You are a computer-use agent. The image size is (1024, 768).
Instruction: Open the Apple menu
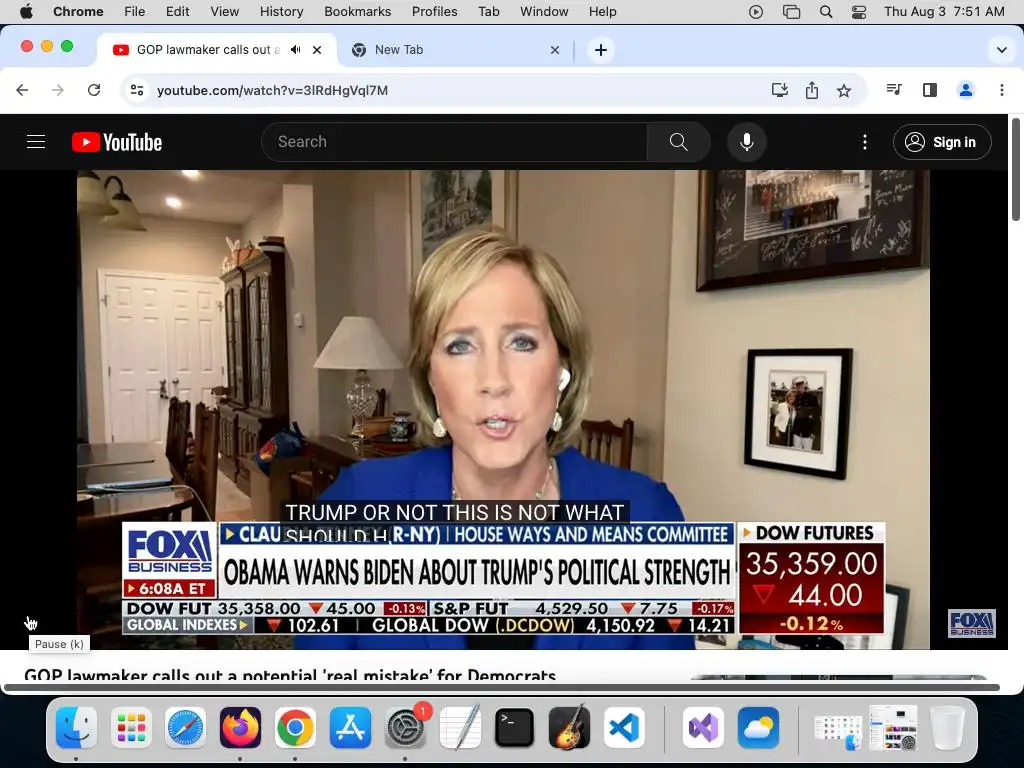point(27,12)
